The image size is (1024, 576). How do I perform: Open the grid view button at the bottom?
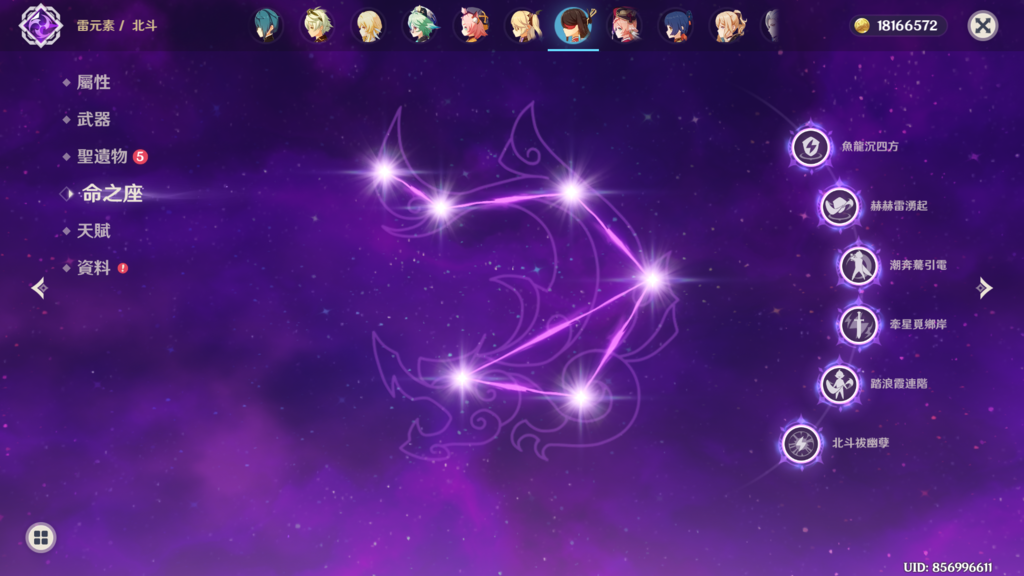point(40,537)
